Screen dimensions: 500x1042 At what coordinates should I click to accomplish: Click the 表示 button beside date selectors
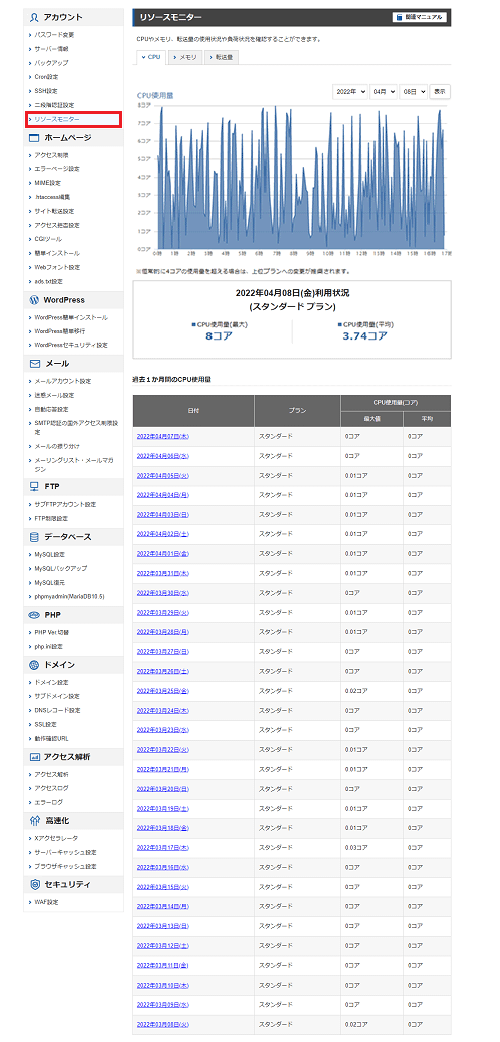pyautogui.click(x=439, y=92)
